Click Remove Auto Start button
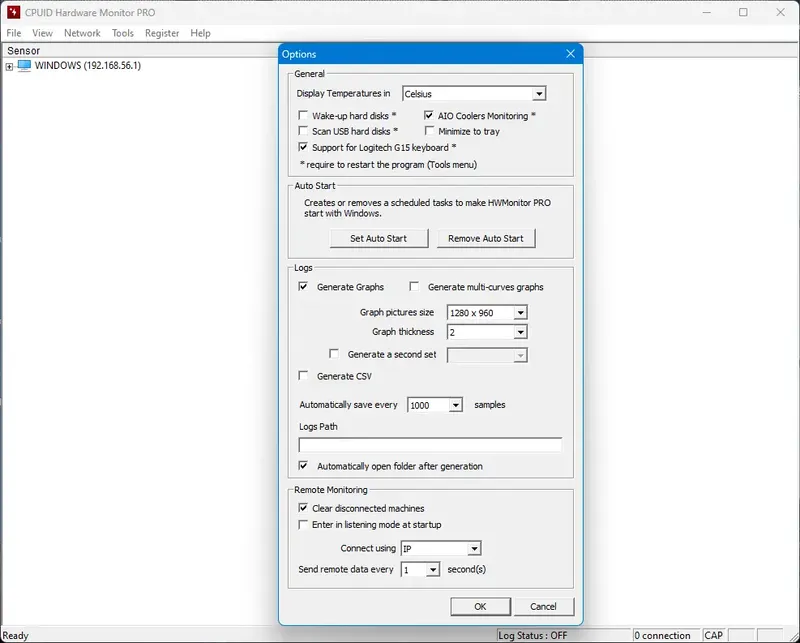Viewport: 800px width, 643px height. pos(486,238)
